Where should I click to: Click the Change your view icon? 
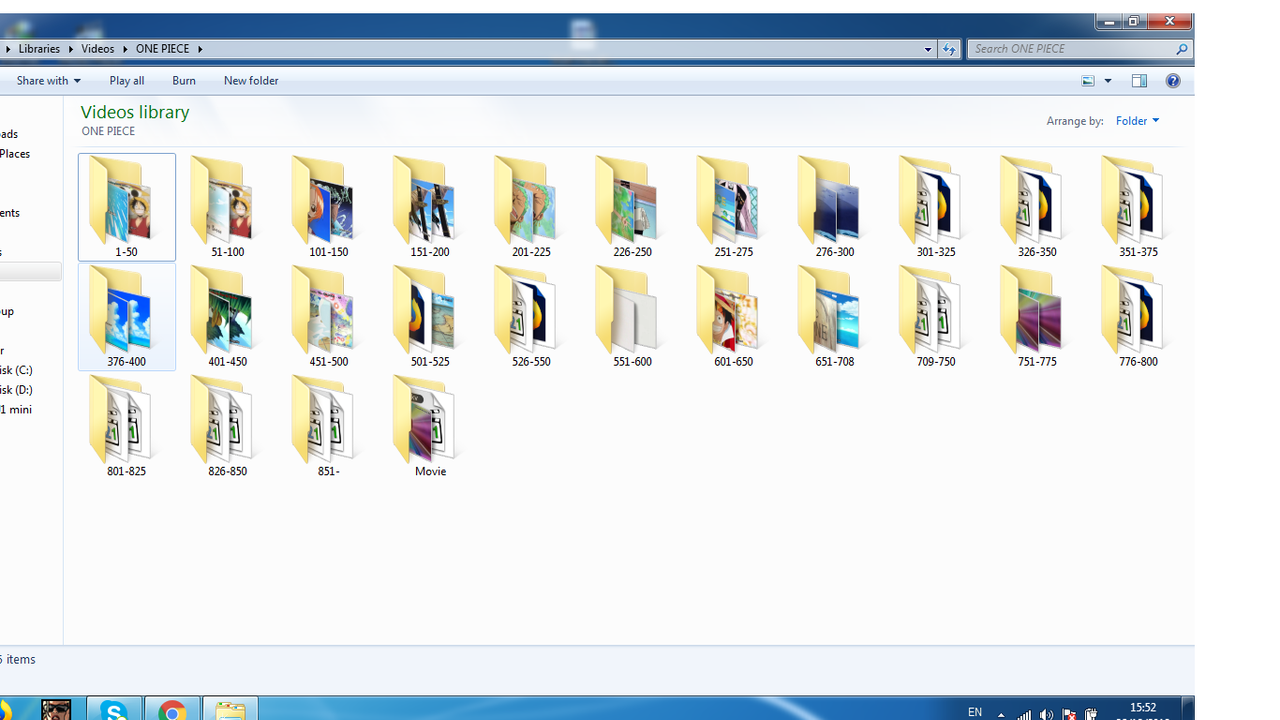click(1089, 81)
